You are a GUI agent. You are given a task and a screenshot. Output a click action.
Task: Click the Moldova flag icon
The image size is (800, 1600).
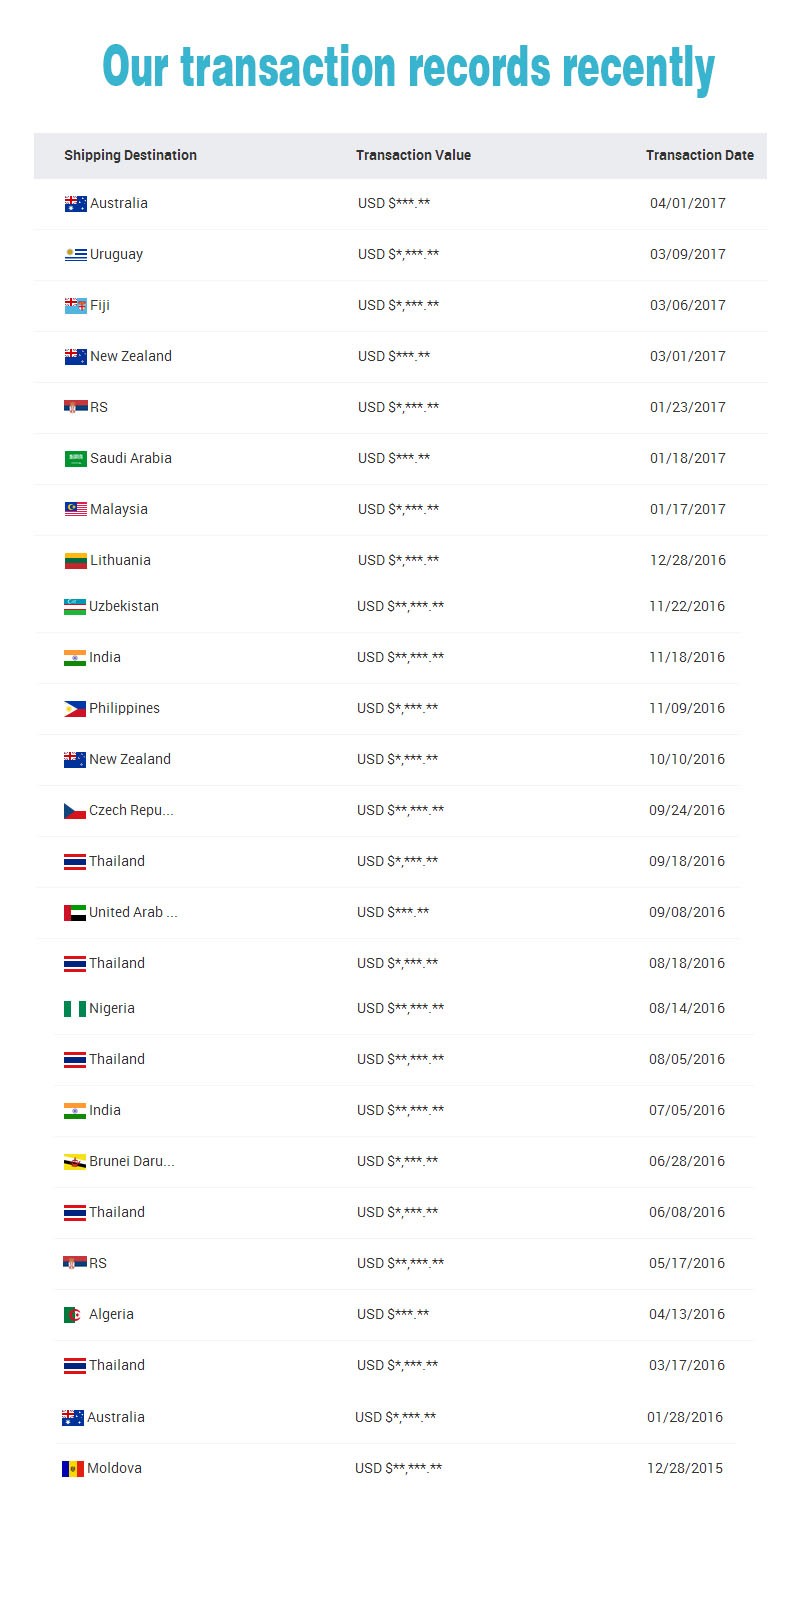pyautogui.click(x=73, y=1469)
